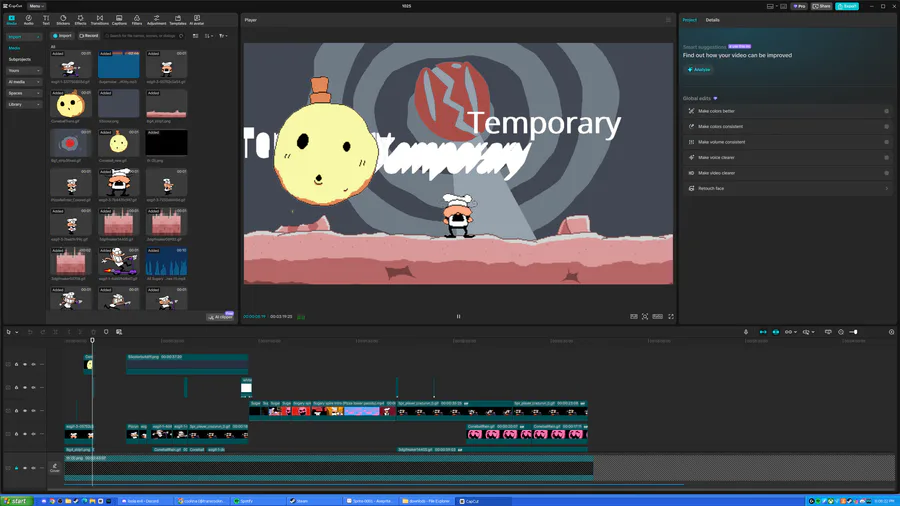Click the AI clipper button below media list
This screenshot has height=506, width=900.
coord(220,317)
